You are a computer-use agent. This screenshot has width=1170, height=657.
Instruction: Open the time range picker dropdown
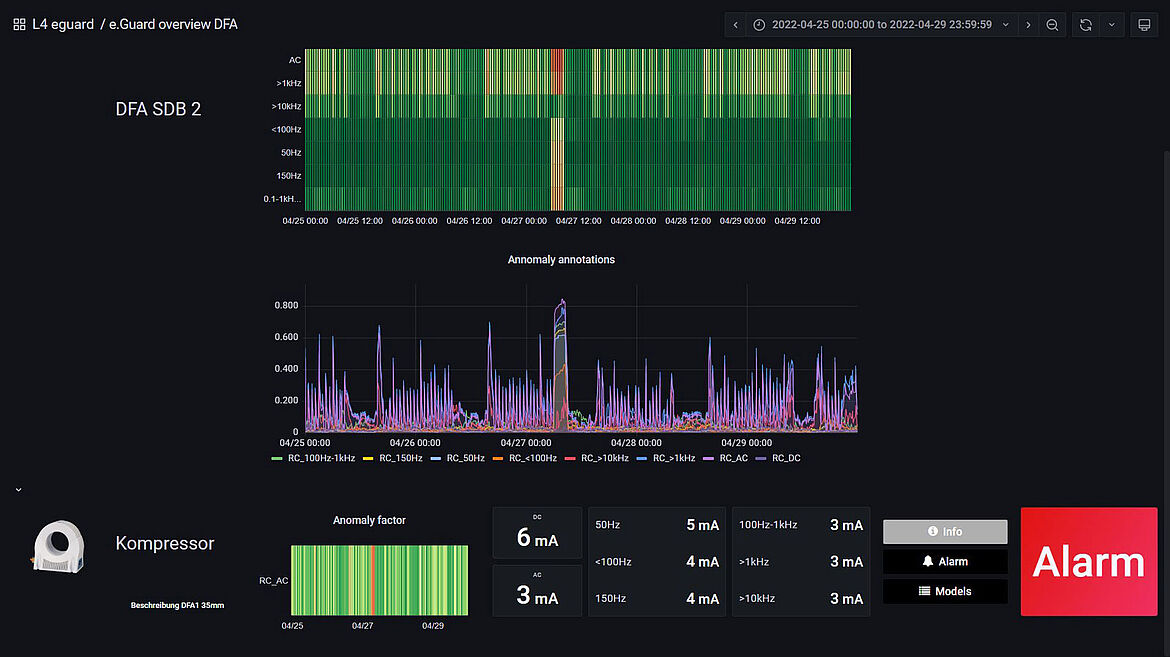878,25
